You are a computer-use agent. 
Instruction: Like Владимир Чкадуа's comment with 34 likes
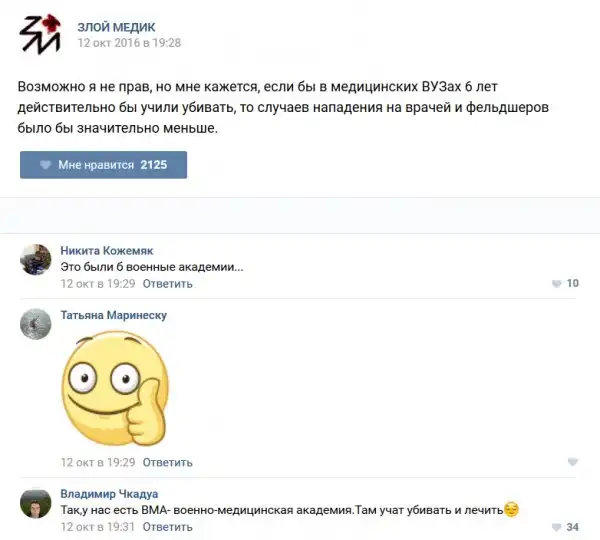pyautogui.click(x=565, y=527)
